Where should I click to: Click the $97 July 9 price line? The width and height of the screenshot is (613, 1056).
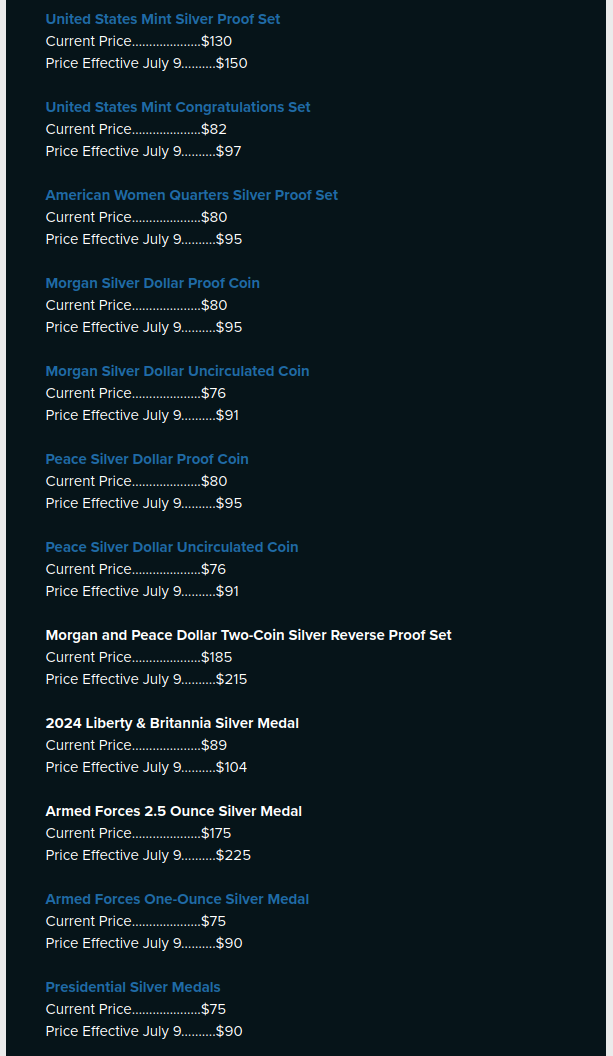coord(143,151)
